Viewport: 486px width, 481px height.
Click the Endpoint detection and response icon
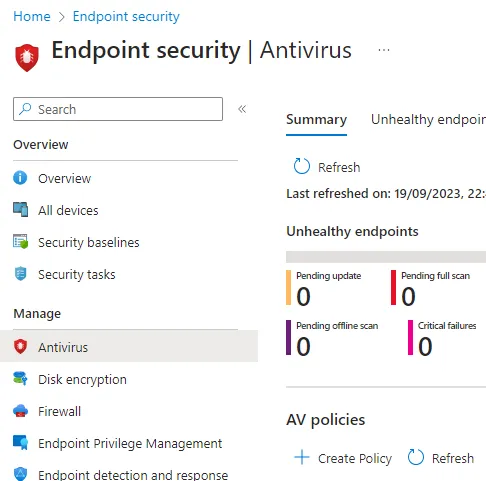pos(20,474)
